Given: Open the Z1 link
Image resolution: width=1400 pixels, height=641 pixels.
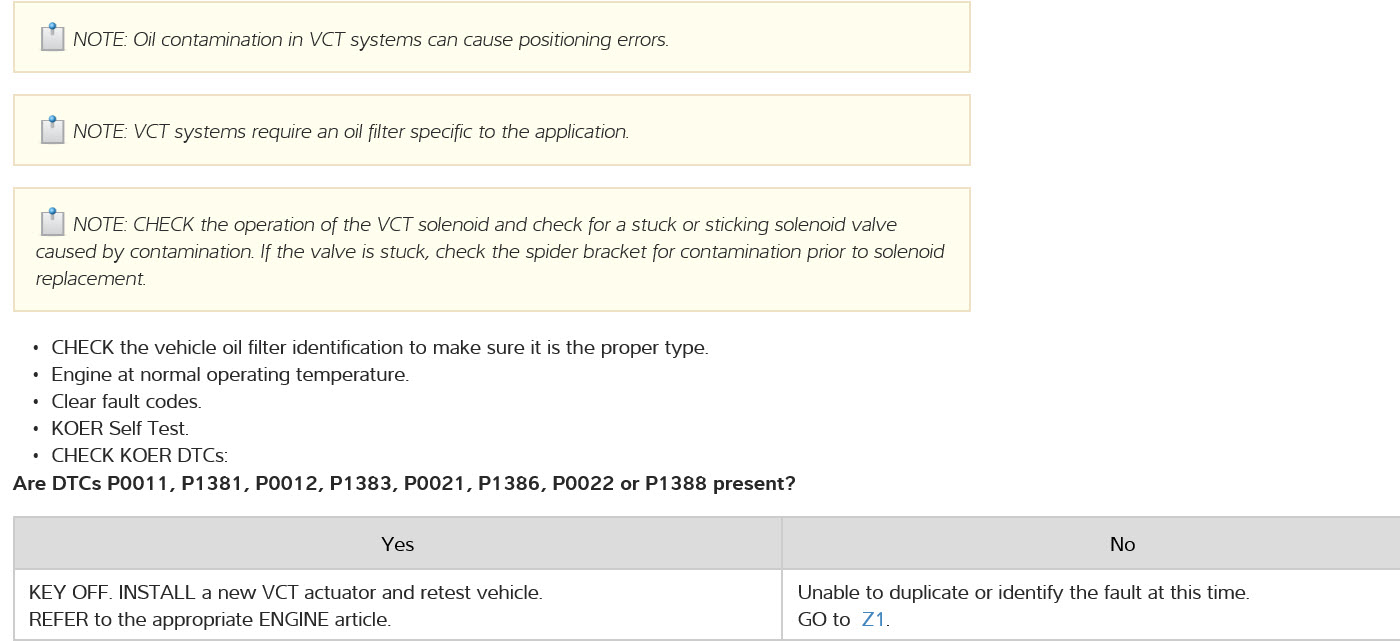Looking at the screenshot, I should click(873, 619).
